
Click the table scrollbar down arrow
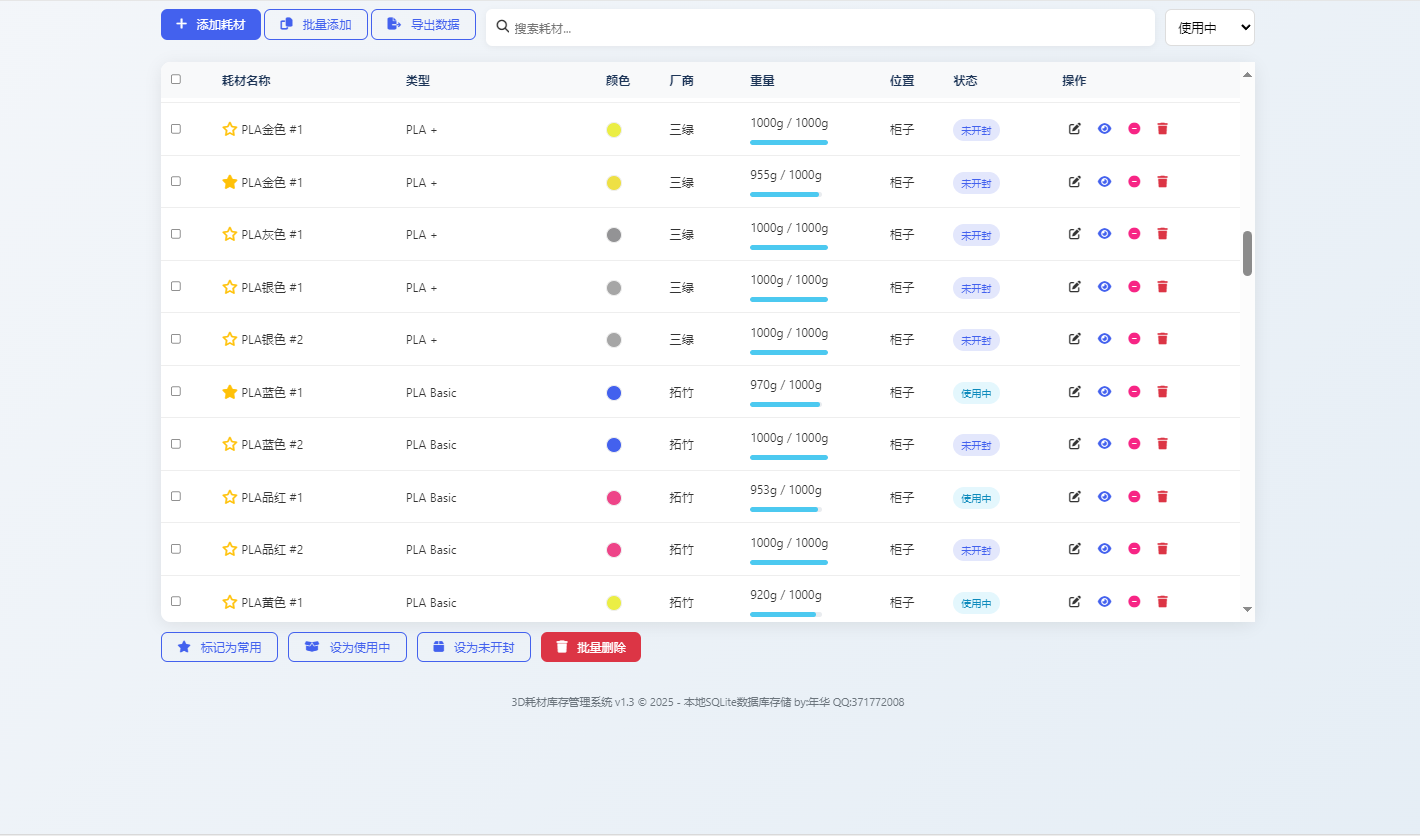tap(1247, 609)
